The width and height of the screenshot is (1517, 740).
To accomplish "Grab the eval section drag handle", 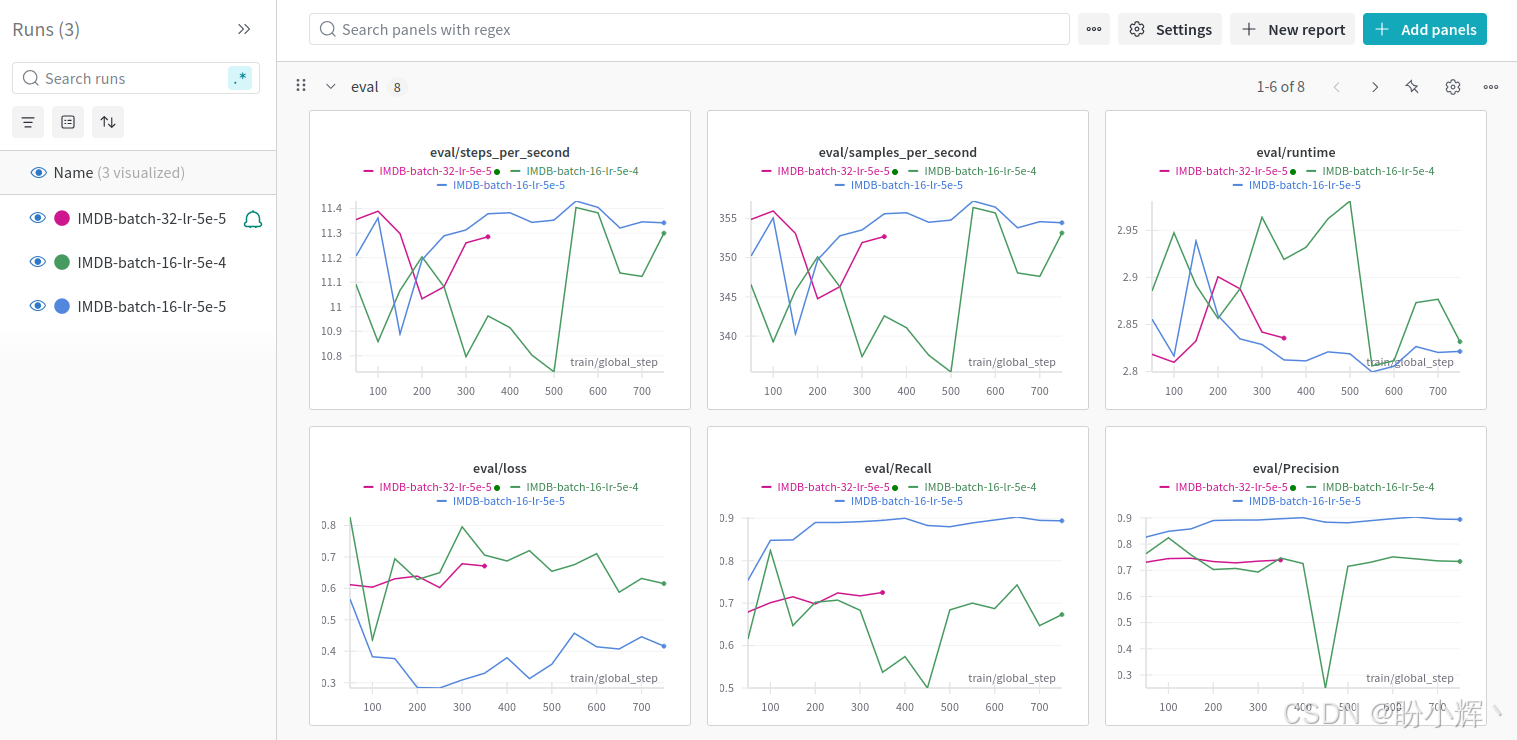I will click(301, 86).
